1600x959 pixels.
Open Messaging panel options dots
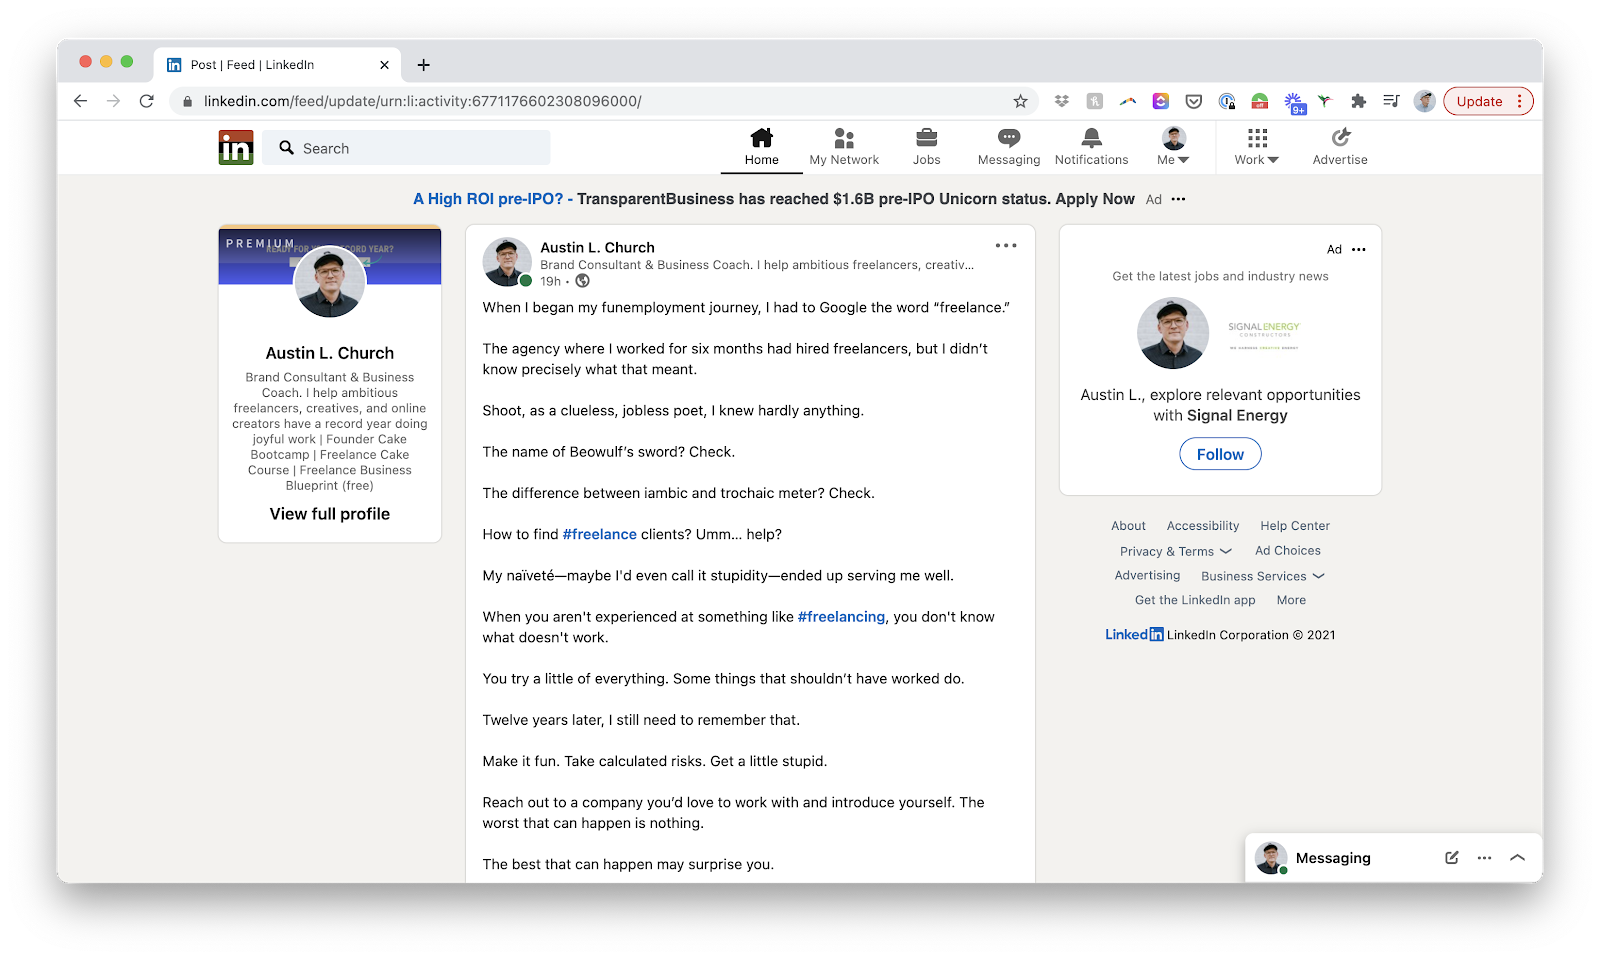click(1484, 858)
